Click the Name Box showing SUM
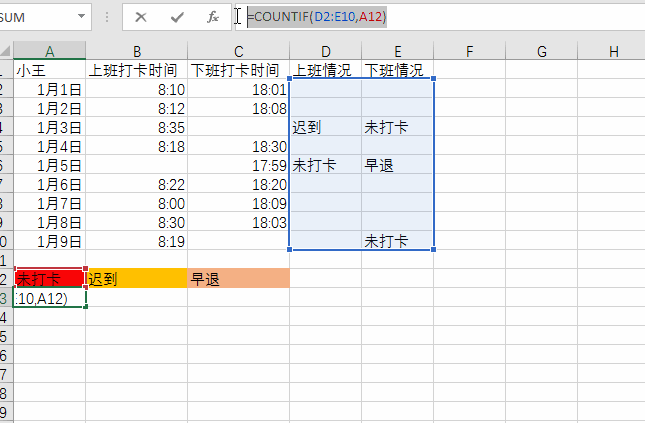The width and height of the screenshot is (645, 423). pos(39,17)
